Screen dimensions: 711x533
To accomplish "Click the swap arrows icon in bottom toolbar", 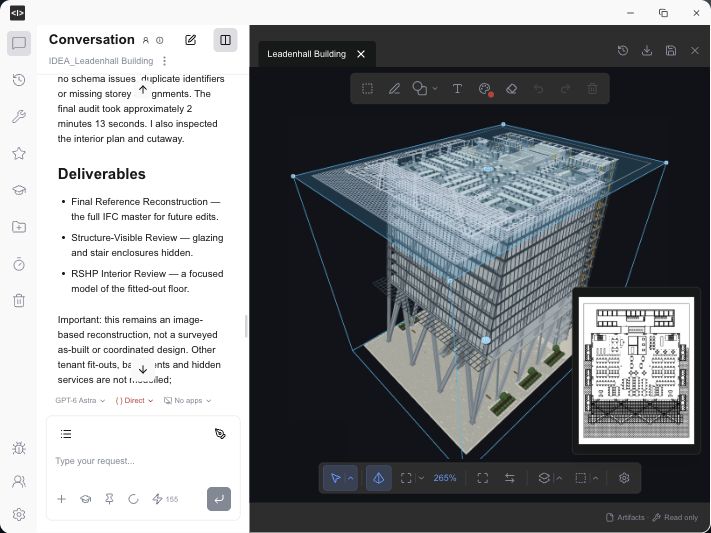I will click(x=510, y=478).
